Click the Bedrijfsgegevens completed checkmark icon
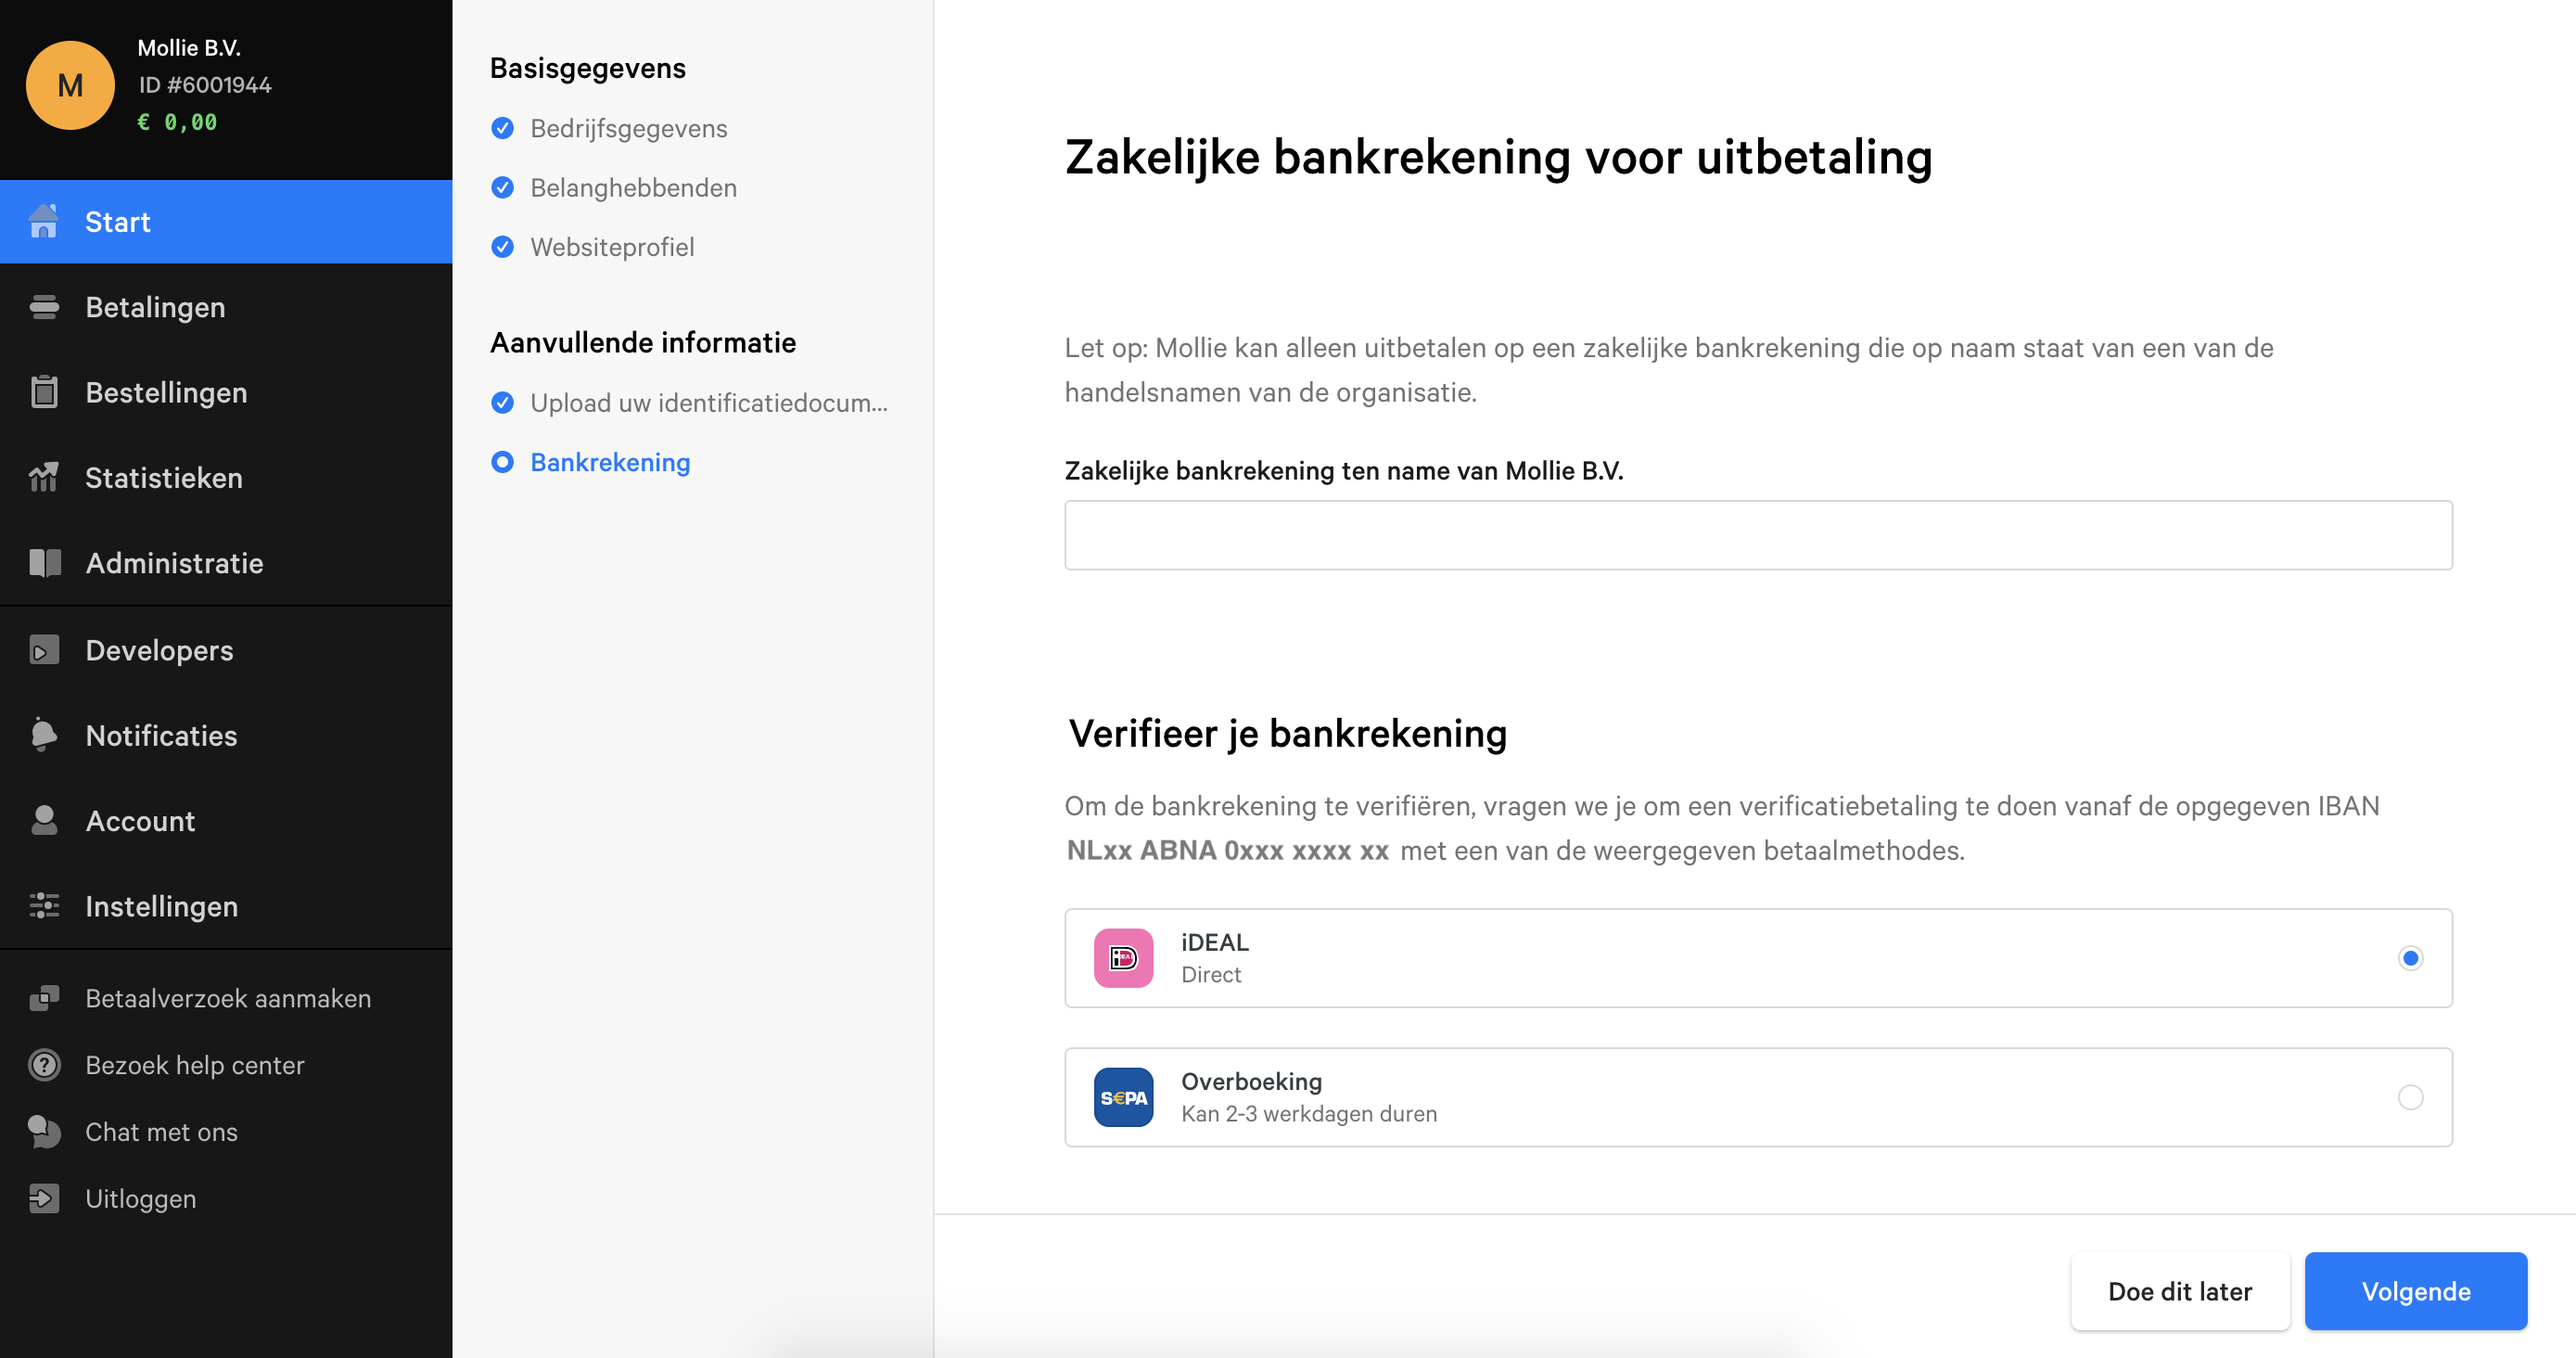Image resolution: width=2576 pixels, height=1358 pixels. click(503, 128)
